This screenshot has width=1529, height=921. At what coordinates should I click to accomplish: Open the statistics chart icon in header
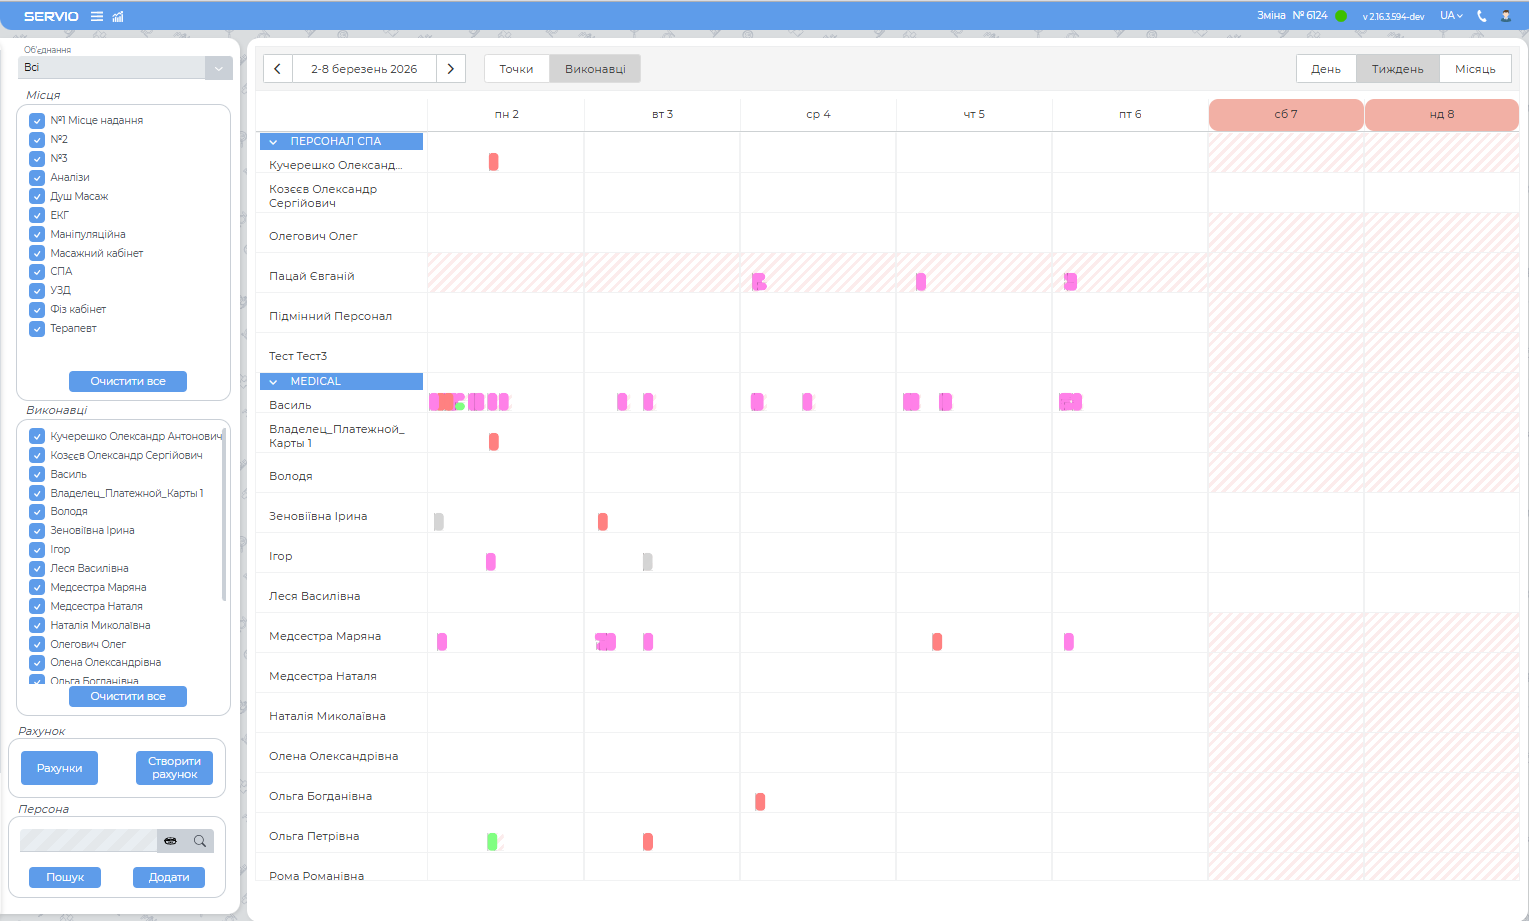[x=118, y=16]
